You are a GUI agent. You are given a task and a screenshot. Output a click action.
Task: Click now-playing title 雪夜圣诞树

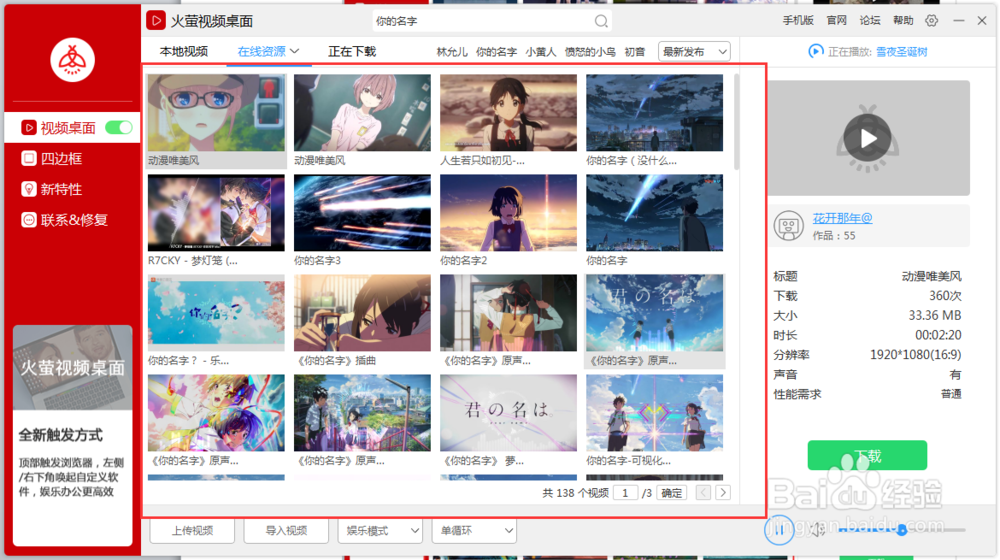click(901, 52)
